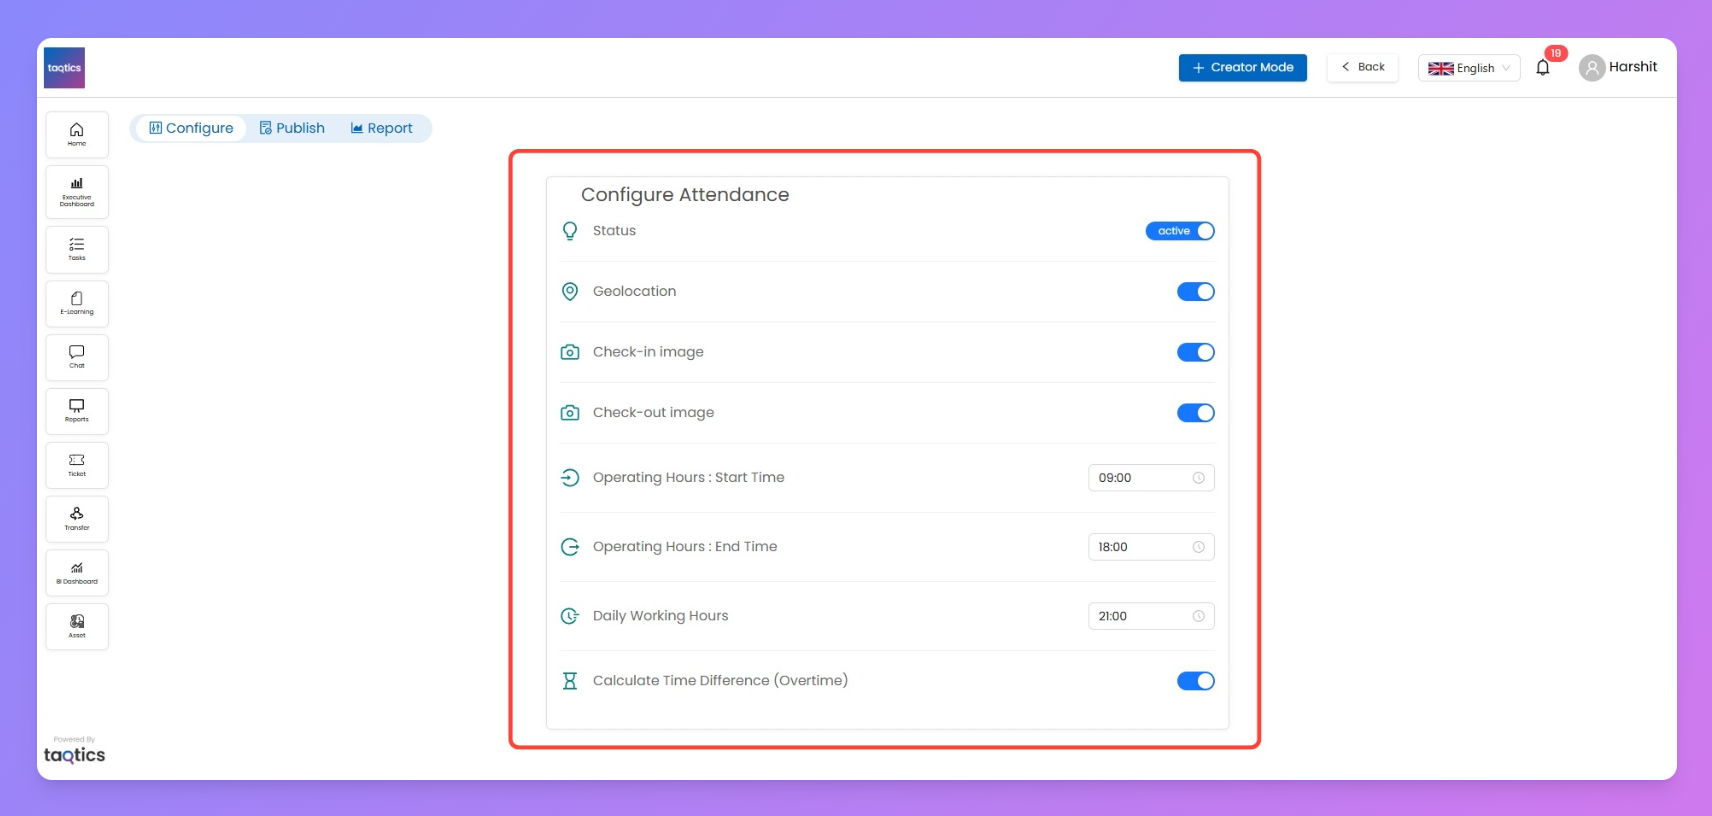Toggle the Status active switch

(x=1180, y=231)
